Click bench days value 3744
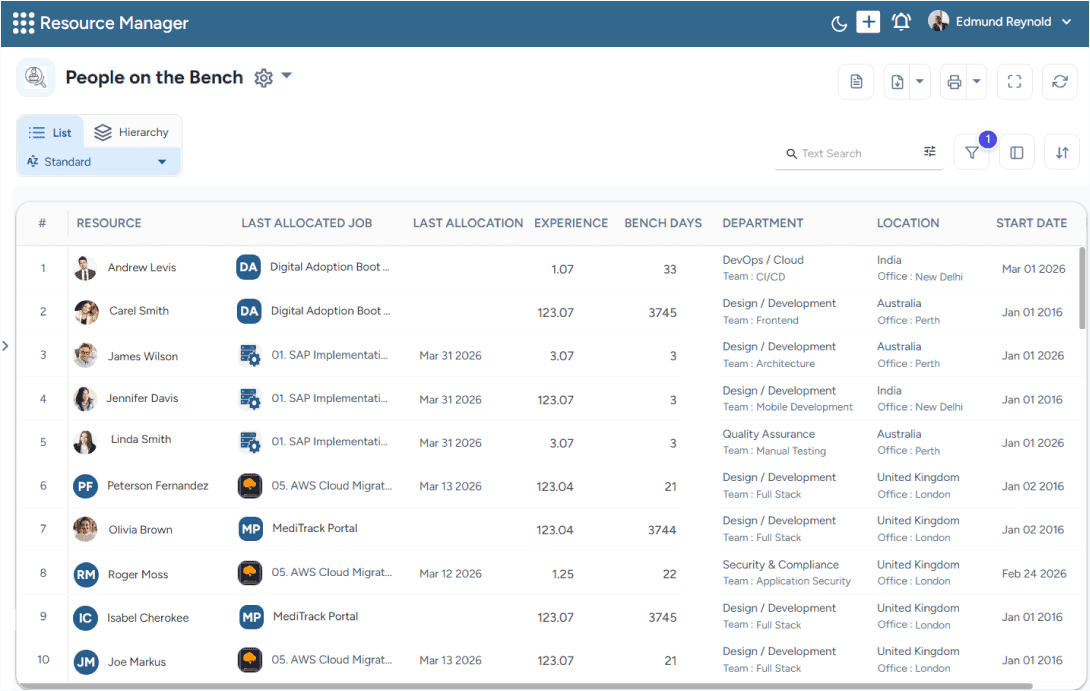 662,530
